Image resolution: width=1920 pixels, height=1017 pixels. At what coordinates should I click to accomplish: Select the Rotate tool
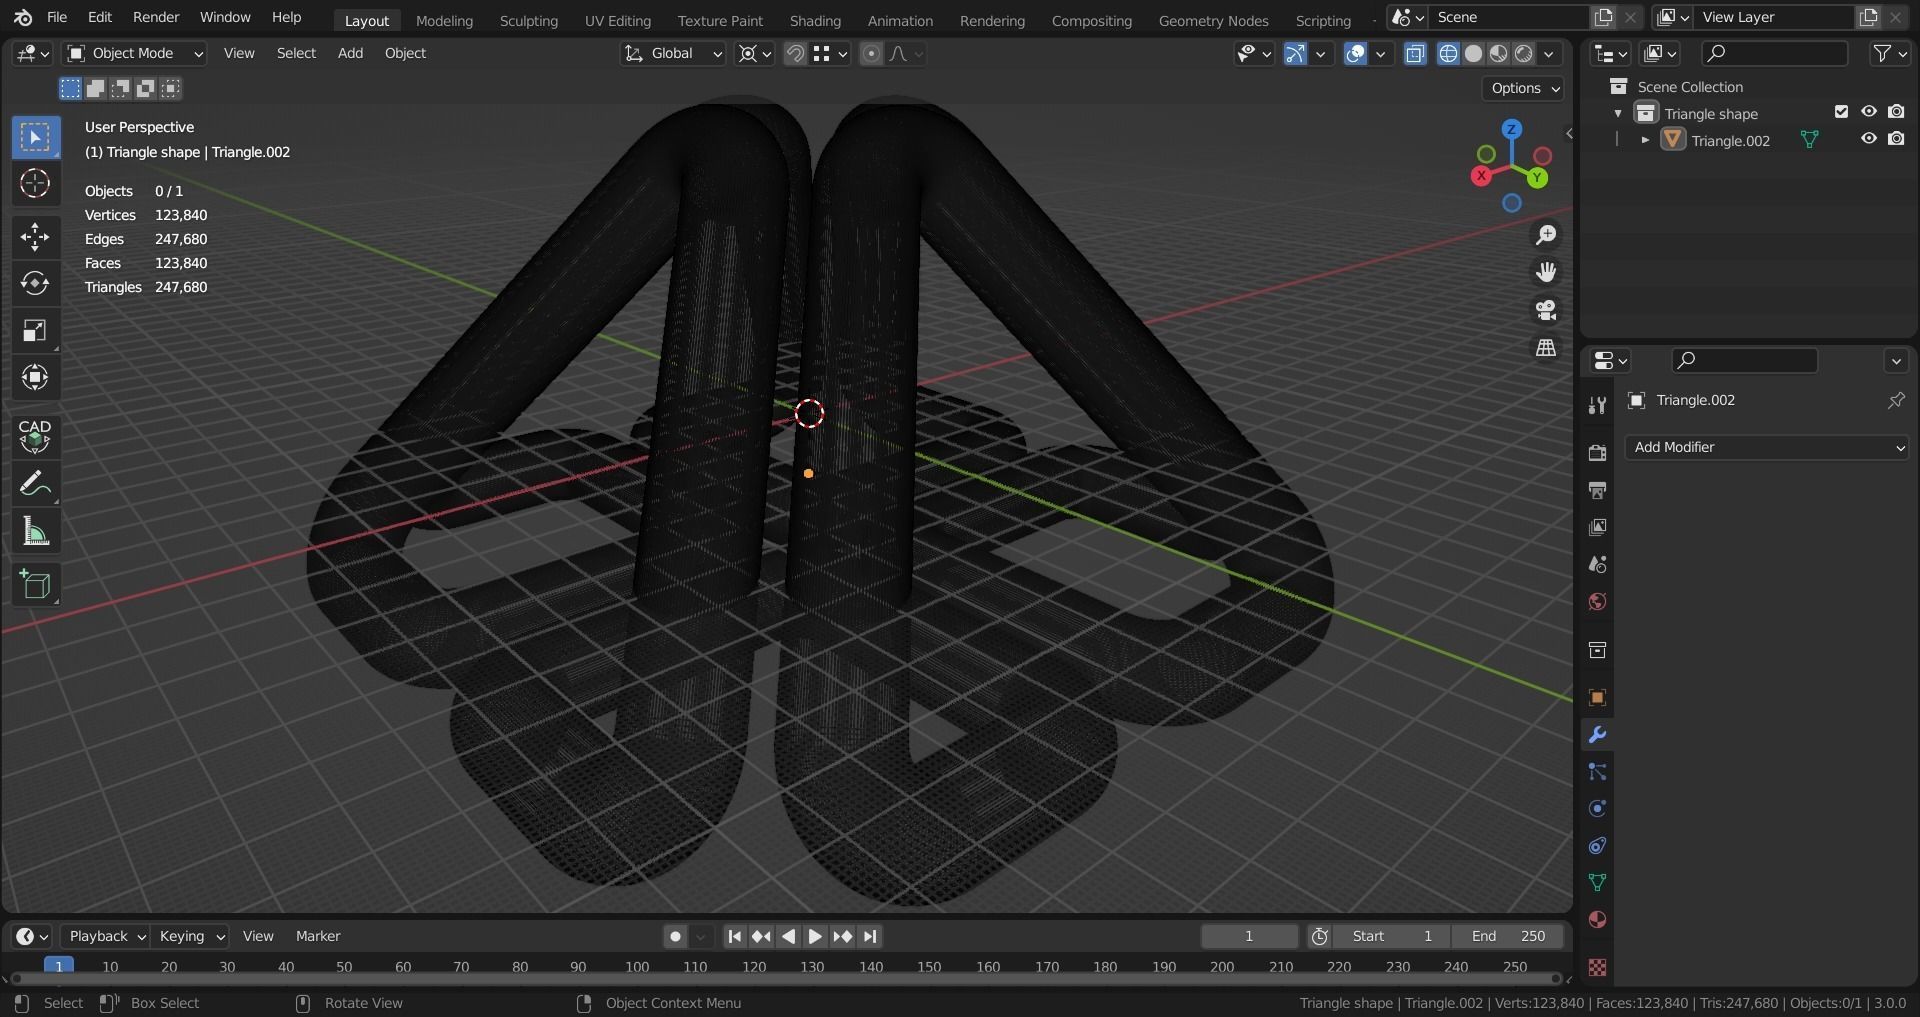point(36,284)
